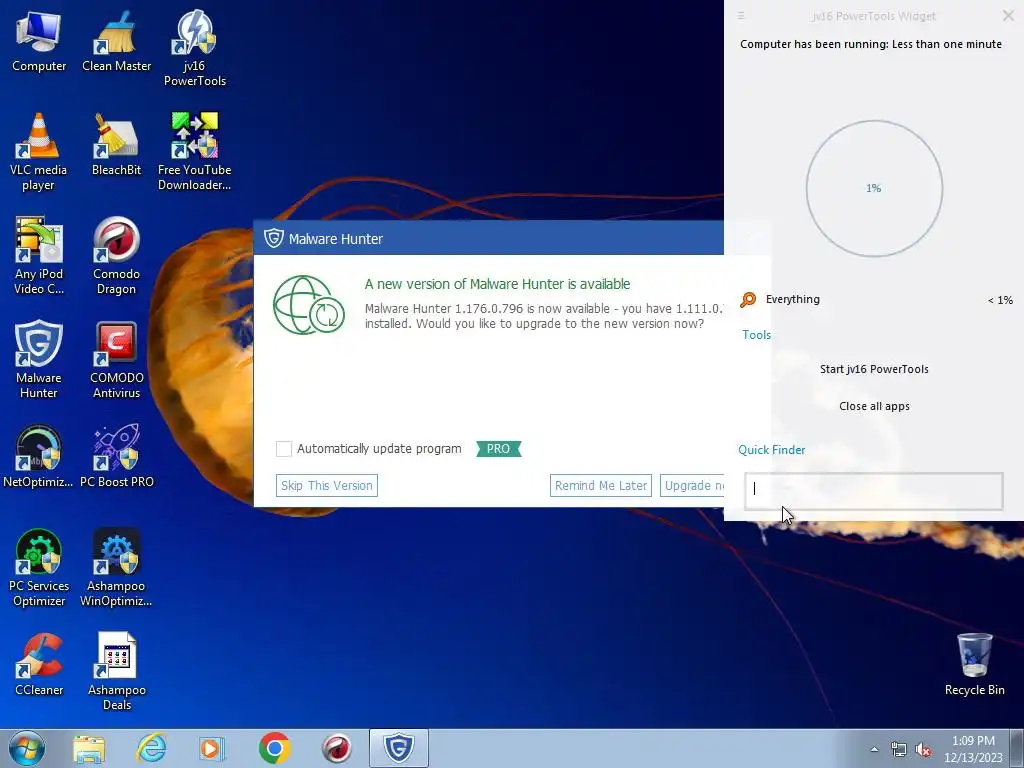
Task: Click the Tools heading in widget
Action: click(756, 335)
